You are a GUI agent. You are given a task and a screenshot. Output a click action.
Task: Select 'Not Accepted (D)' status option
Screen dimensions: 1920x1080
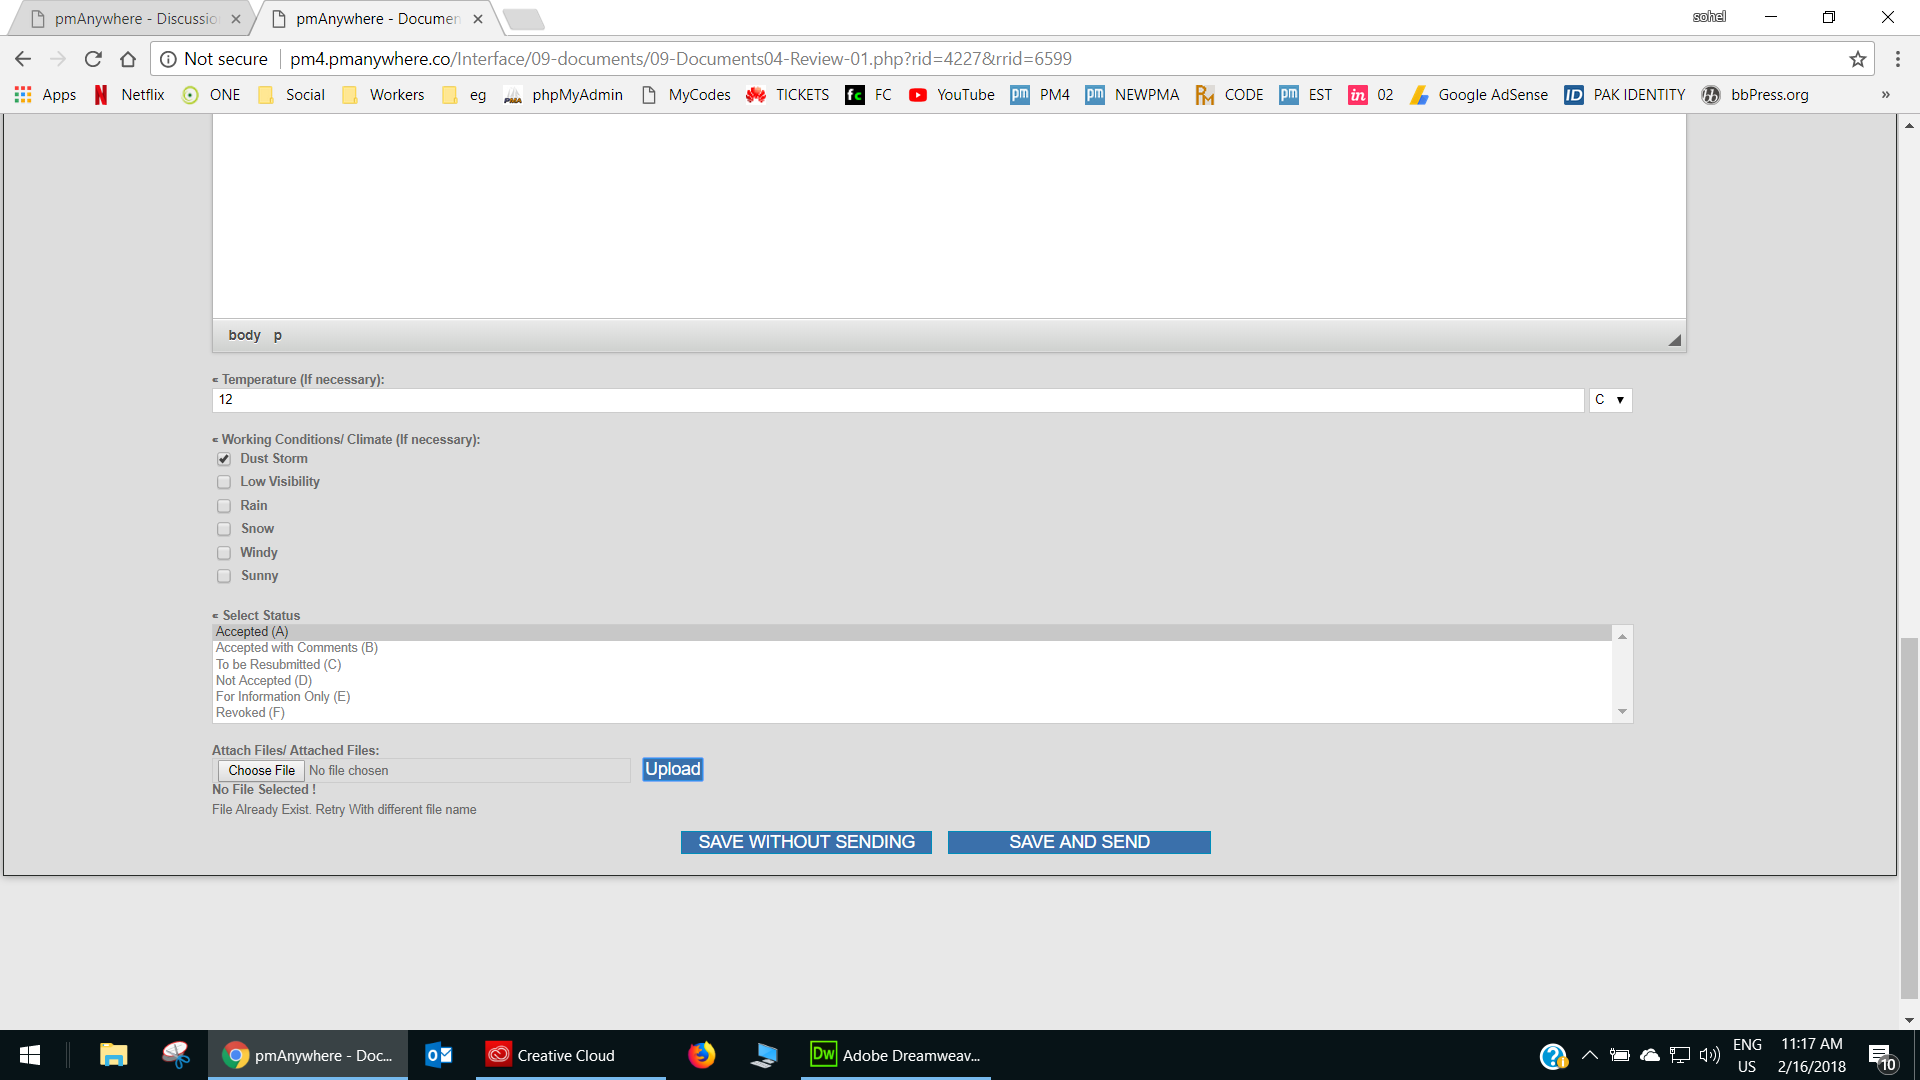(264, 681)
